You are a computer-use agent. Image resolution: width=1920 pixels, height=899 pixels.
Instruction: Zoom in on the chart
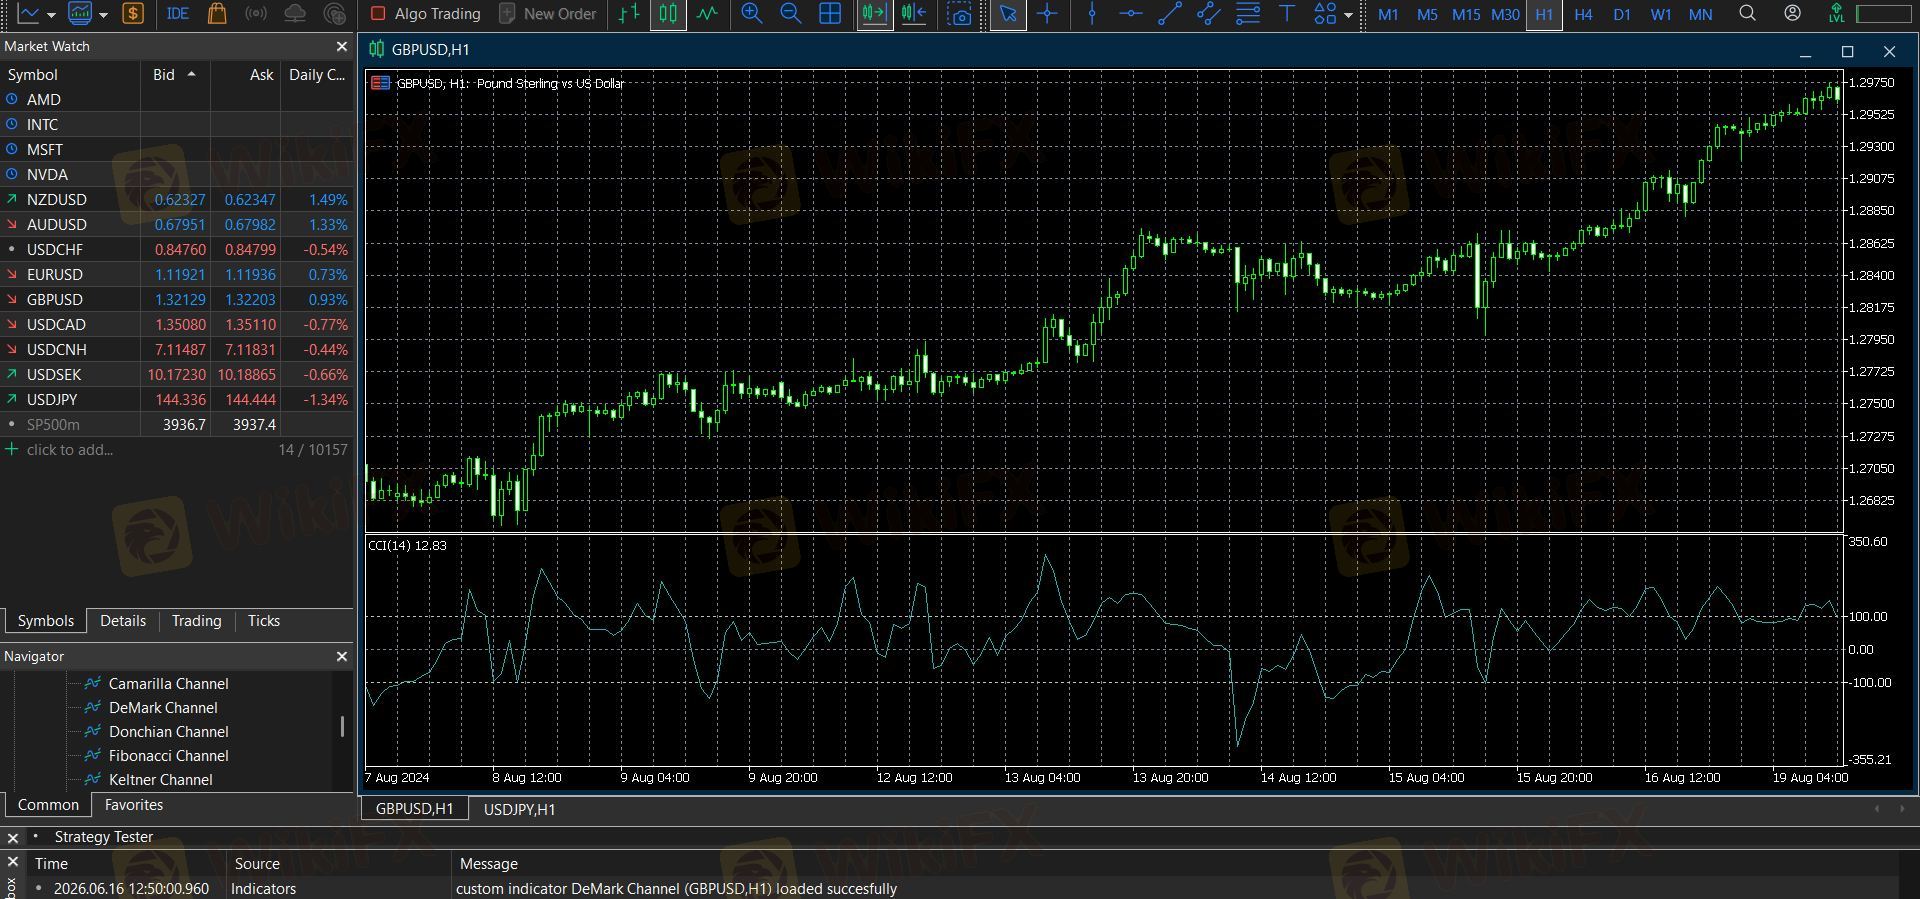tap(751, 14)
